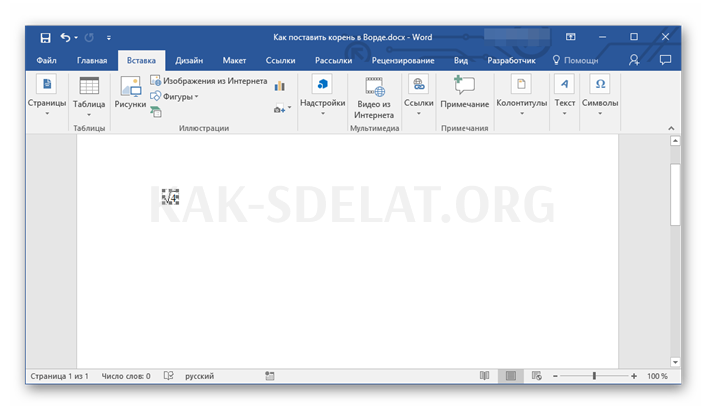
Task: Collapse the ribbon with the caret
Action: point(671,128)
